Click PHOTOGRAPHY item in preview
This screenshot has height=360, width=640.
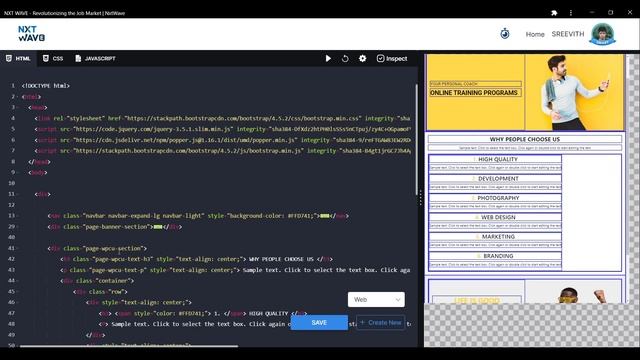[x=495, y=198]
